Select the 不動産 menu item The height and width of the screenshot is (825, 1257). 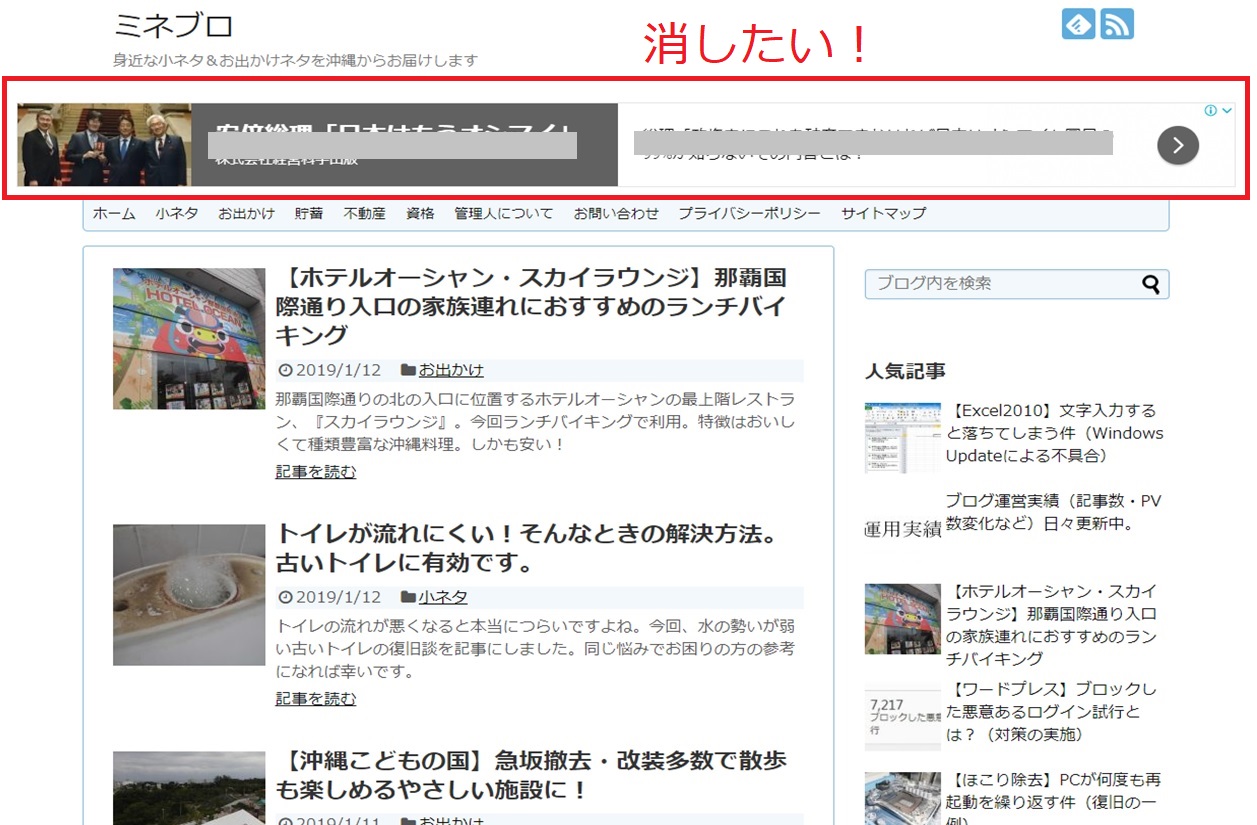click(x=364, y=213)
